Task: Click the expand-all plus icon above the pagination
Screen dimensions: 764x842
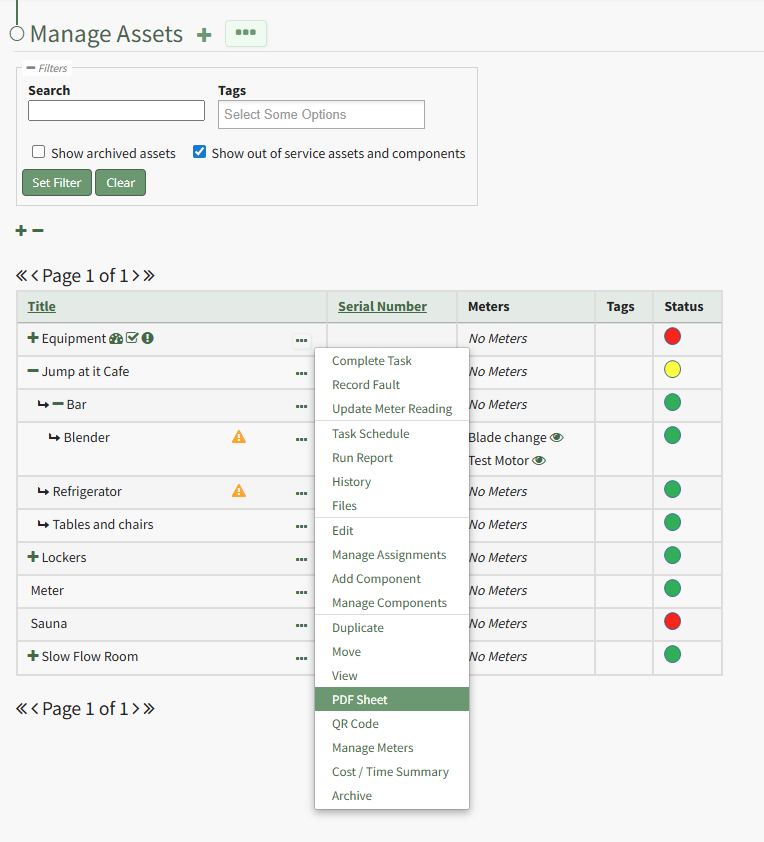Action: point(21,231)
